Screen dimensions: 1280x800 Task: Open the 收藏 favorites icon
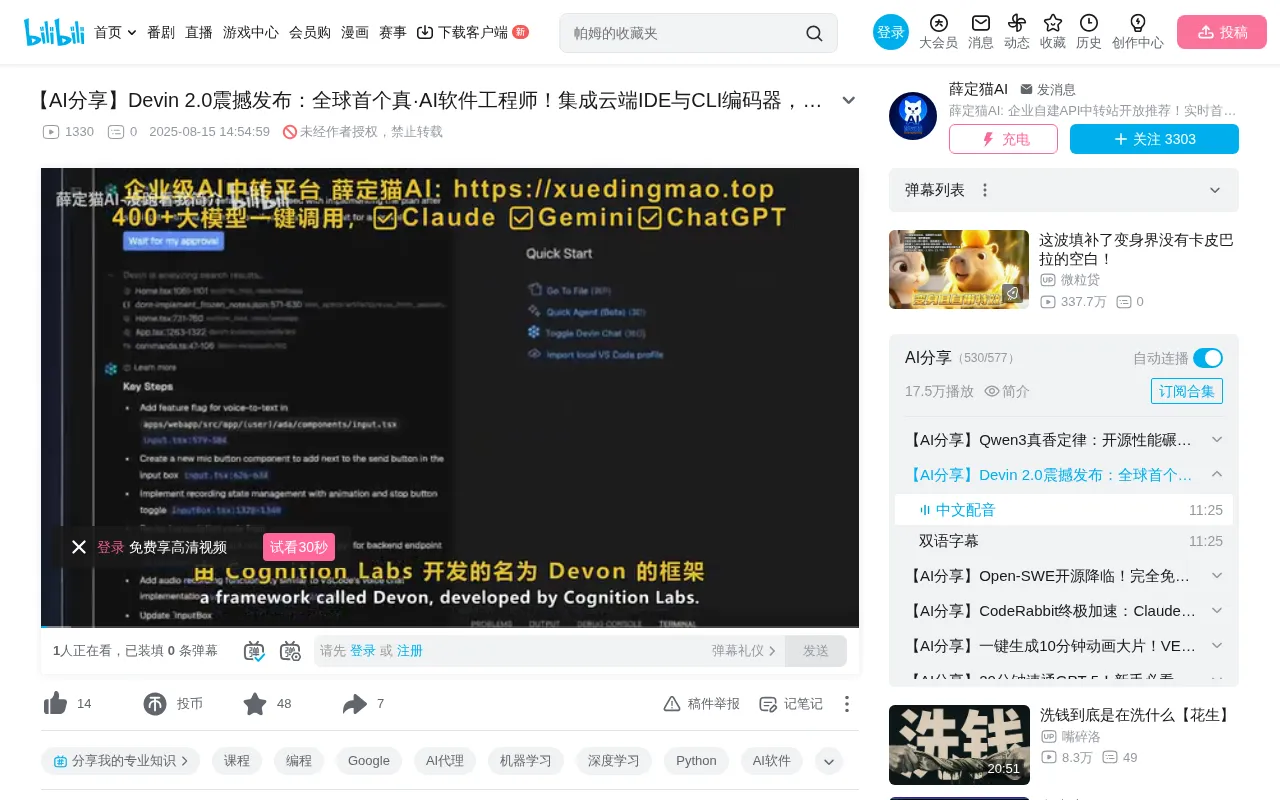1053,32
